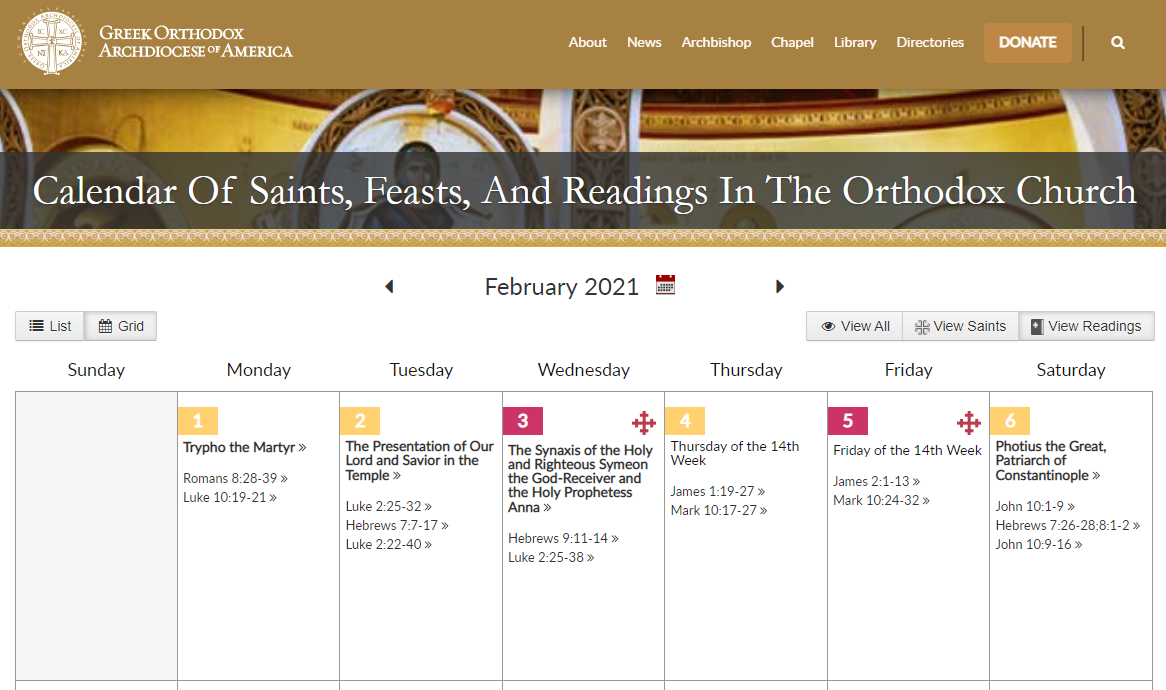Open Hebrews 7:7-17 reading

[397, 525]
